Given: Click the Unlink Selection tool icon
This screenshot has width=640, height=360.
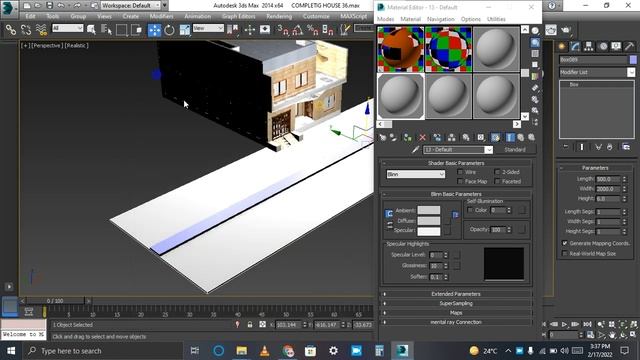Looking at the screenshot, I should 26,30.
